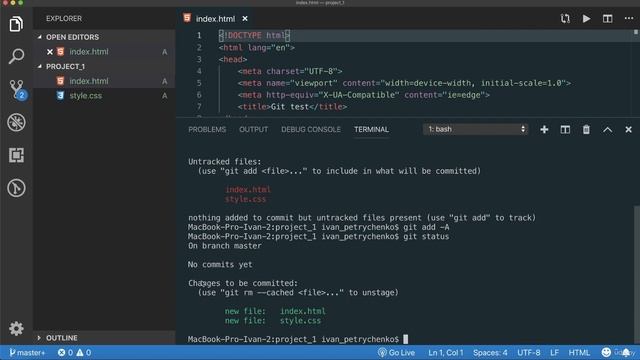Close index.html in Open Editors list
640x360 pixels.
click(x=50, y=52)
